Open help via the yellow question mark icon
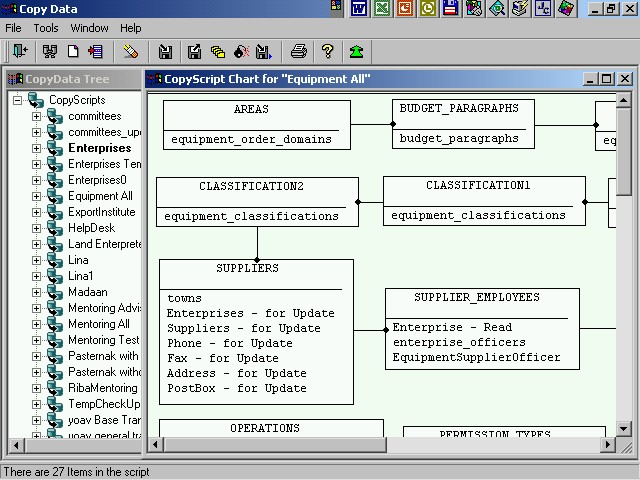 coord(327,51)
